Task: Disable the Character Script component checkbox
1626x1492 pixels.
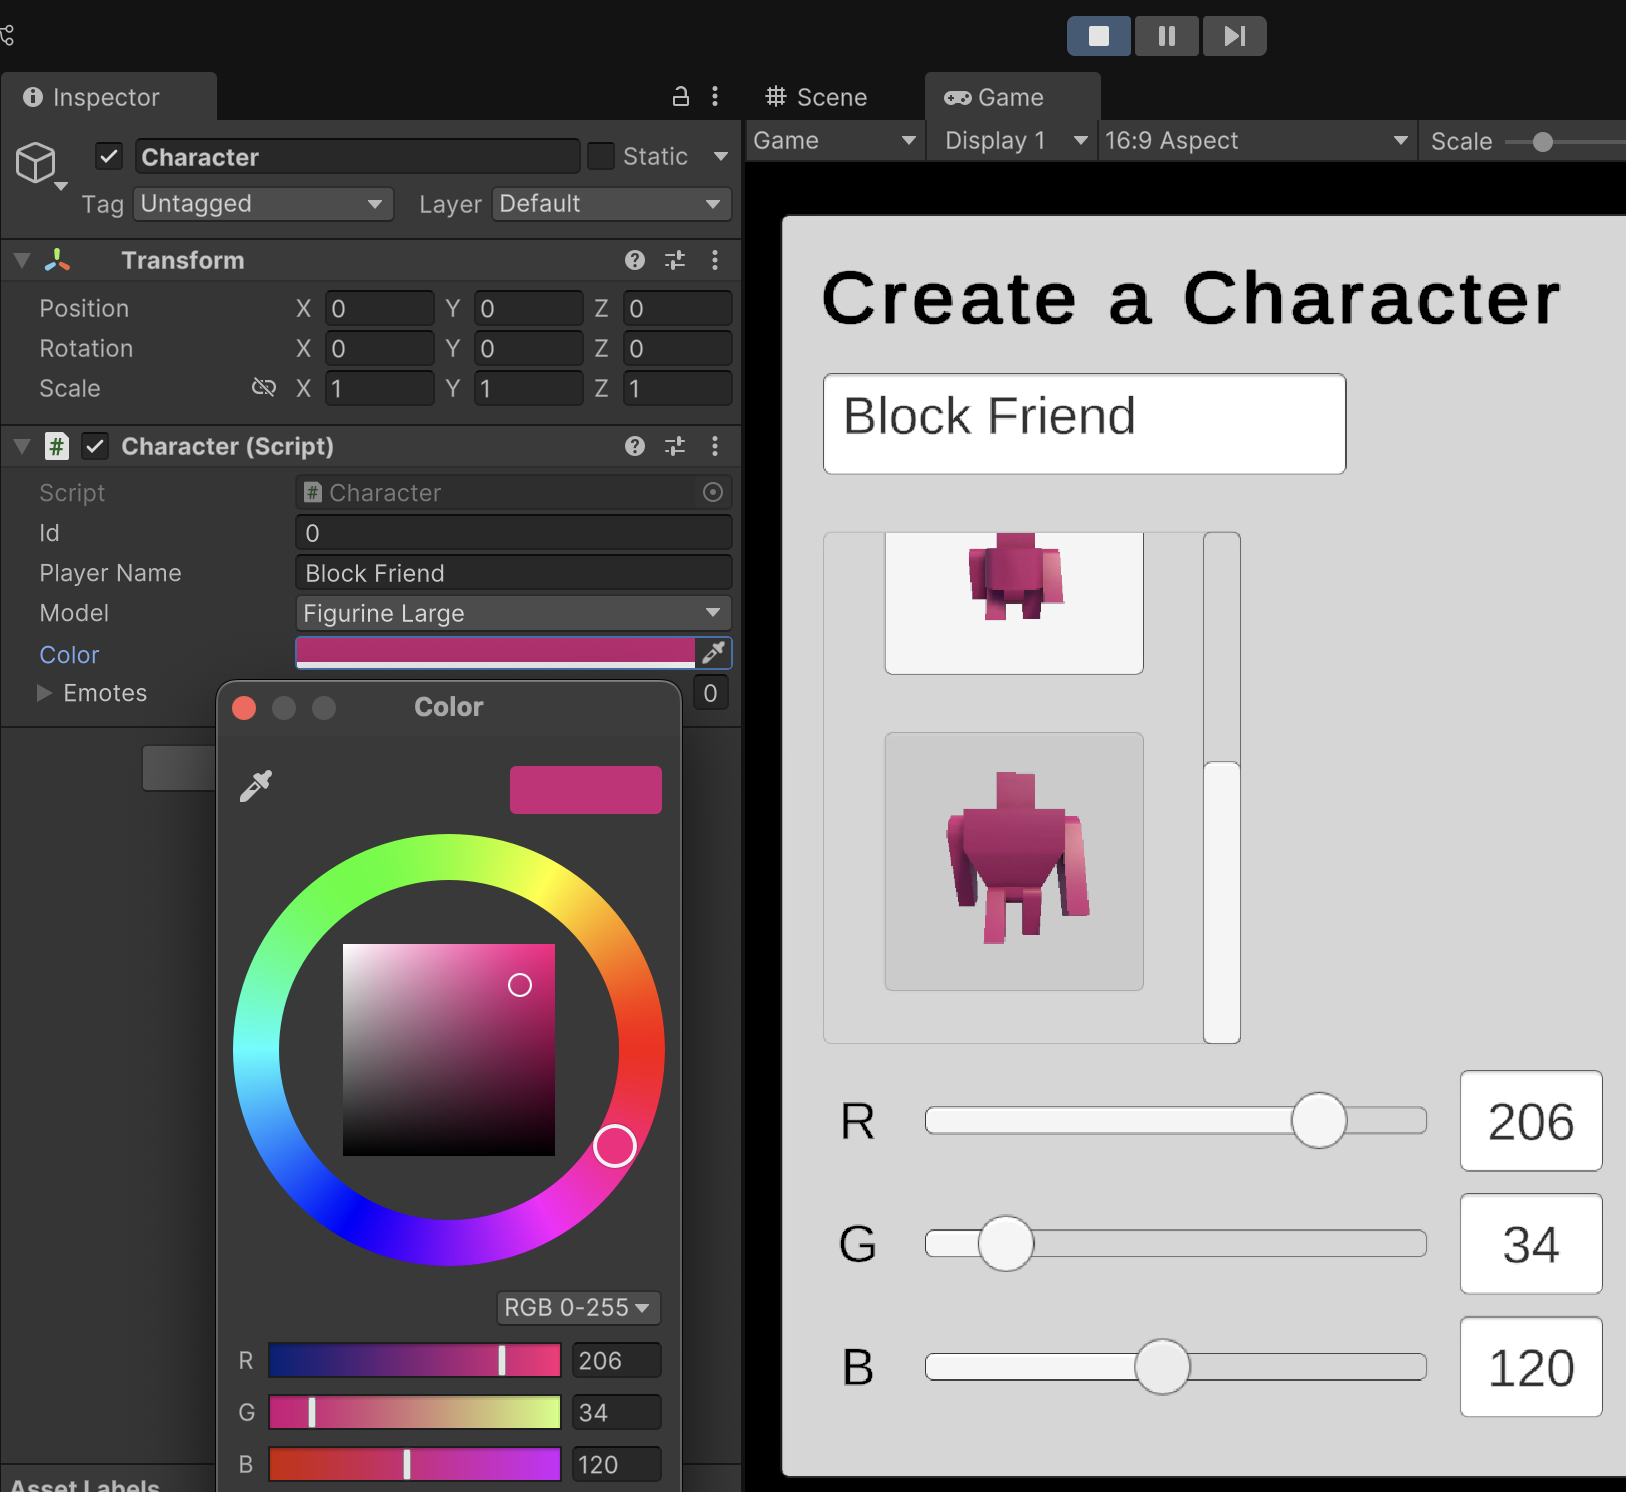Action: [95, 446]
